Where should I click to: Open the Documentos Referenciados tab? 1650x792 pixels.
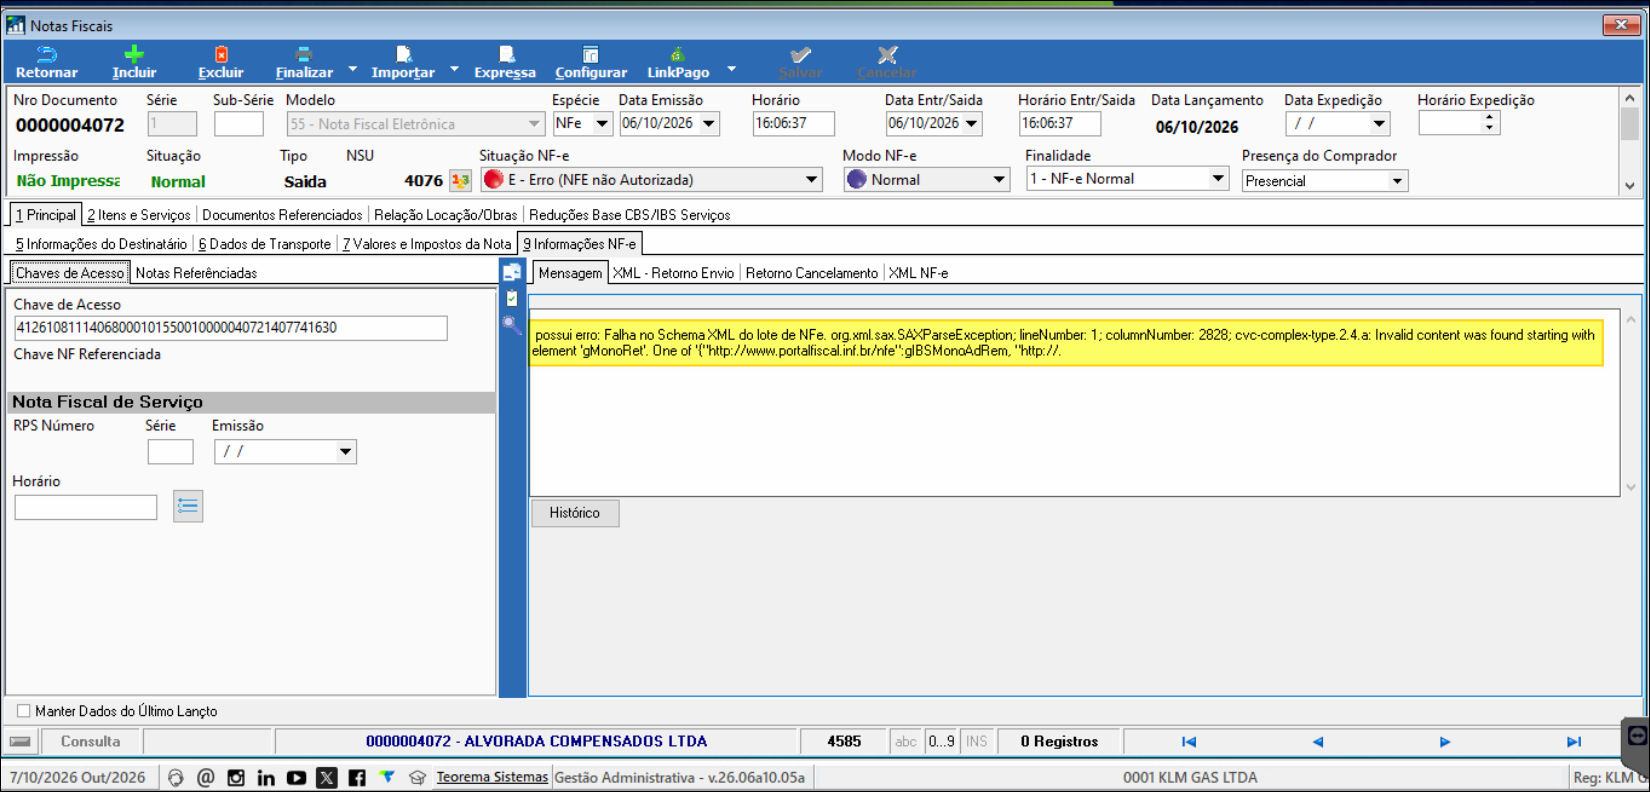click(282, 215)
